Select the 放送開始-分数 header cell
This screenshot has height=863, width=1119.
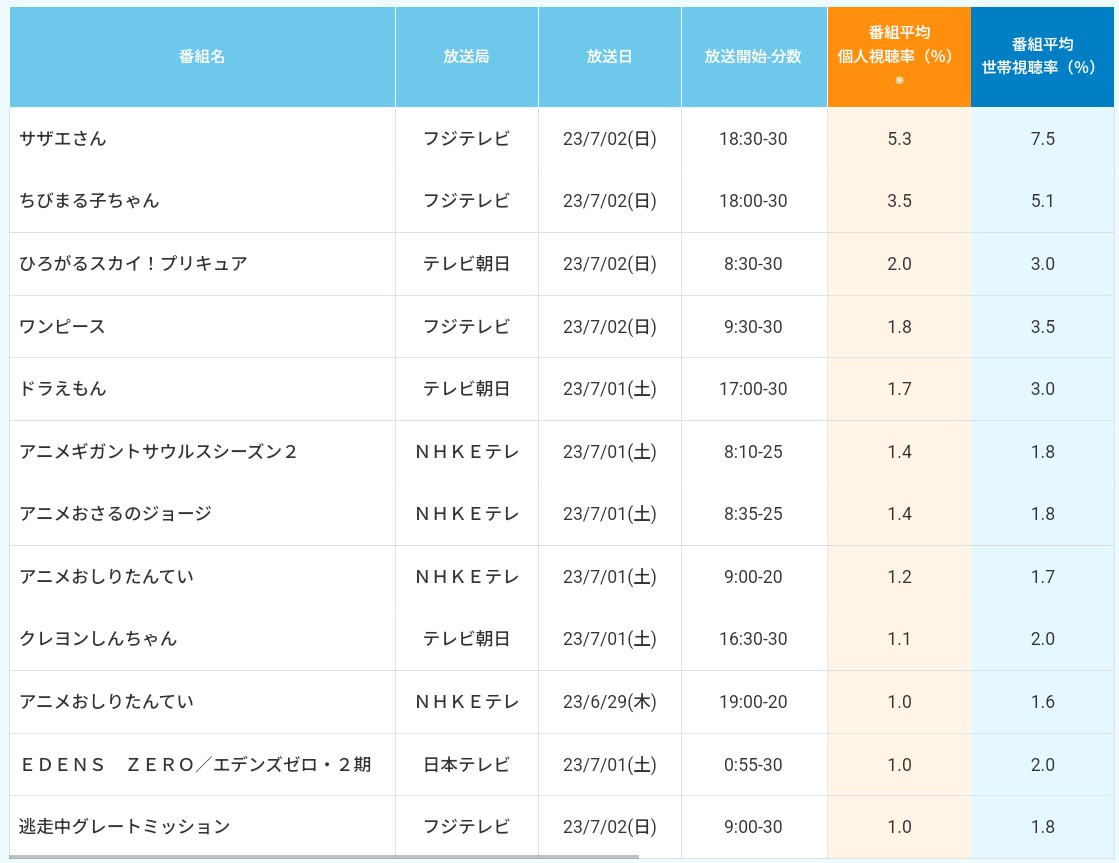tap(754, 56)
